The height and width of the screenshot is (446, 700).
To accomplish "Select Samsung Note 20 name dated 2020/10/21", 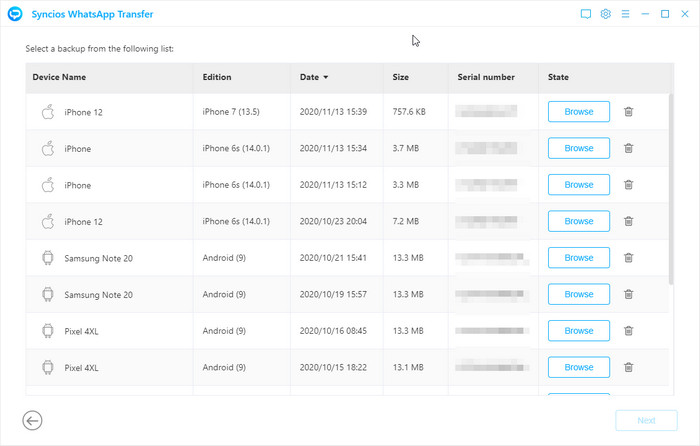I will [x=98, y=258].
